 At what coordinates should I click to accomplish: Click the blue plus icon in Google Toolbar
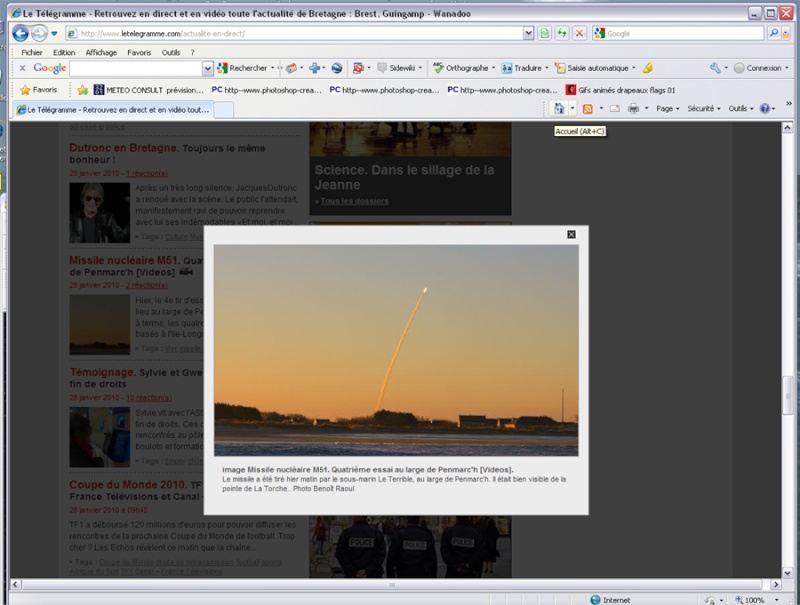[314, 68]
